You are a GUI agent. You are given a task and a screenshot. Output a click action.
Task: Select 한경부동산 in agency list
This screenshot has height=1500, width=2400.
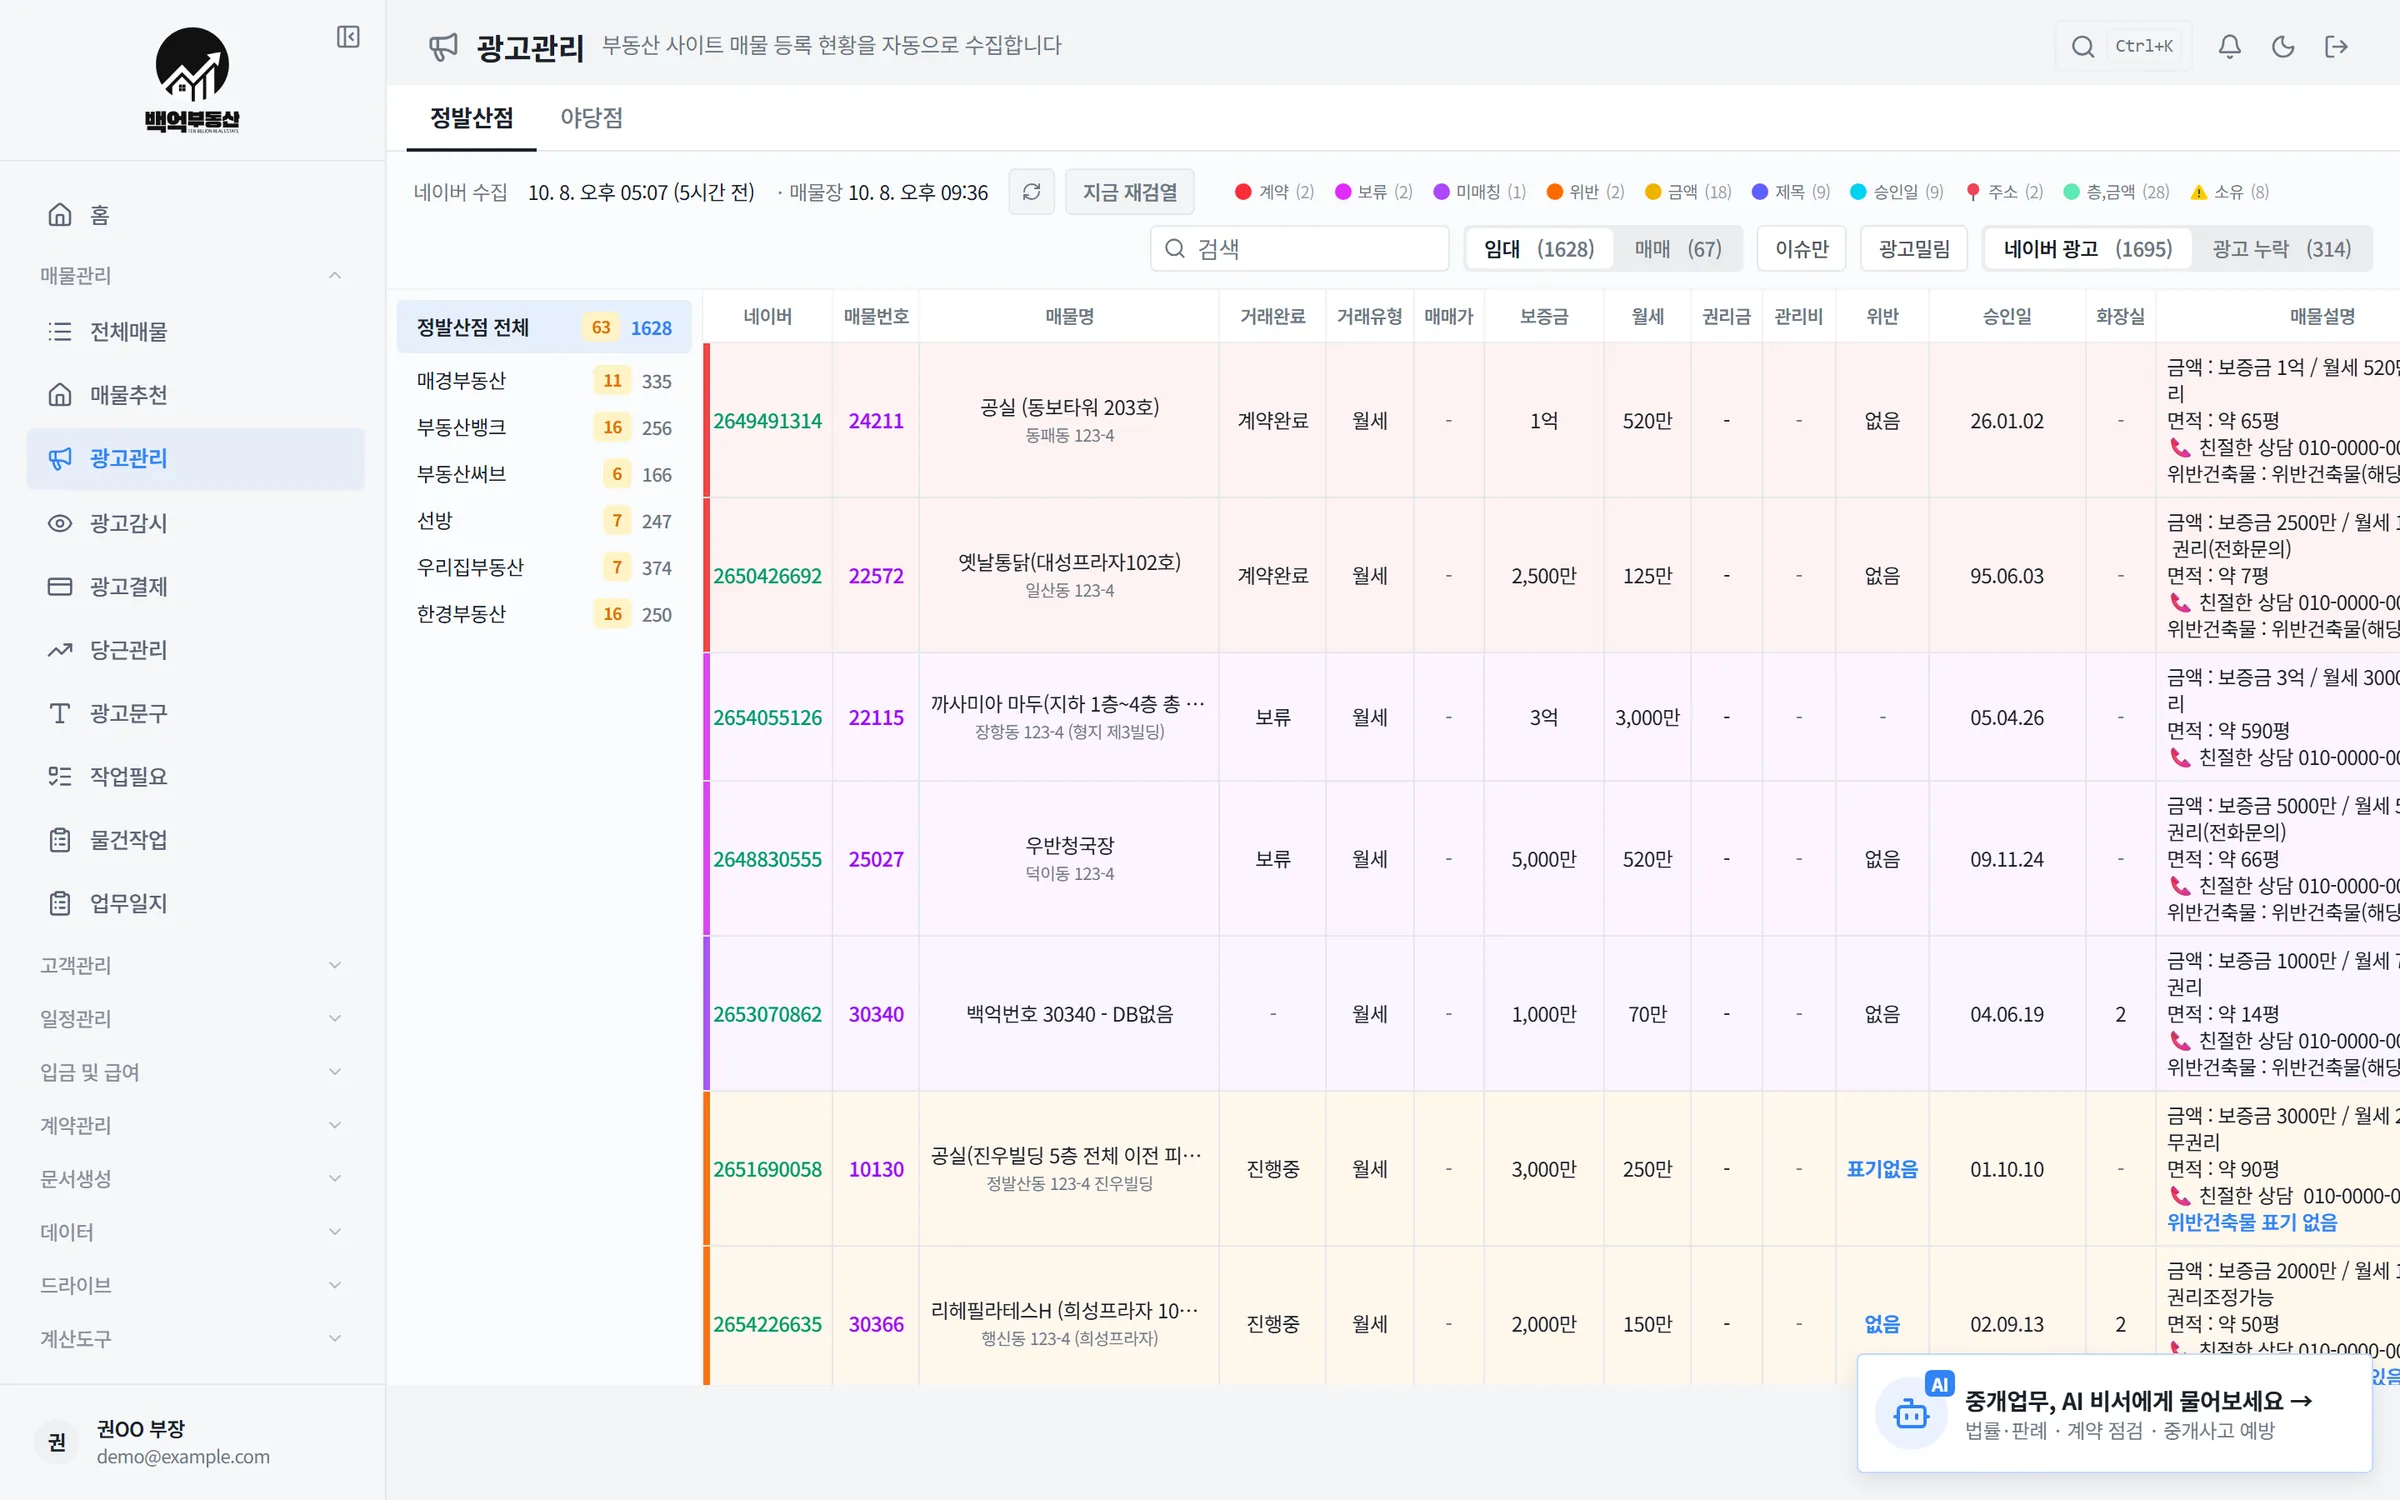[x=544, y=614]
